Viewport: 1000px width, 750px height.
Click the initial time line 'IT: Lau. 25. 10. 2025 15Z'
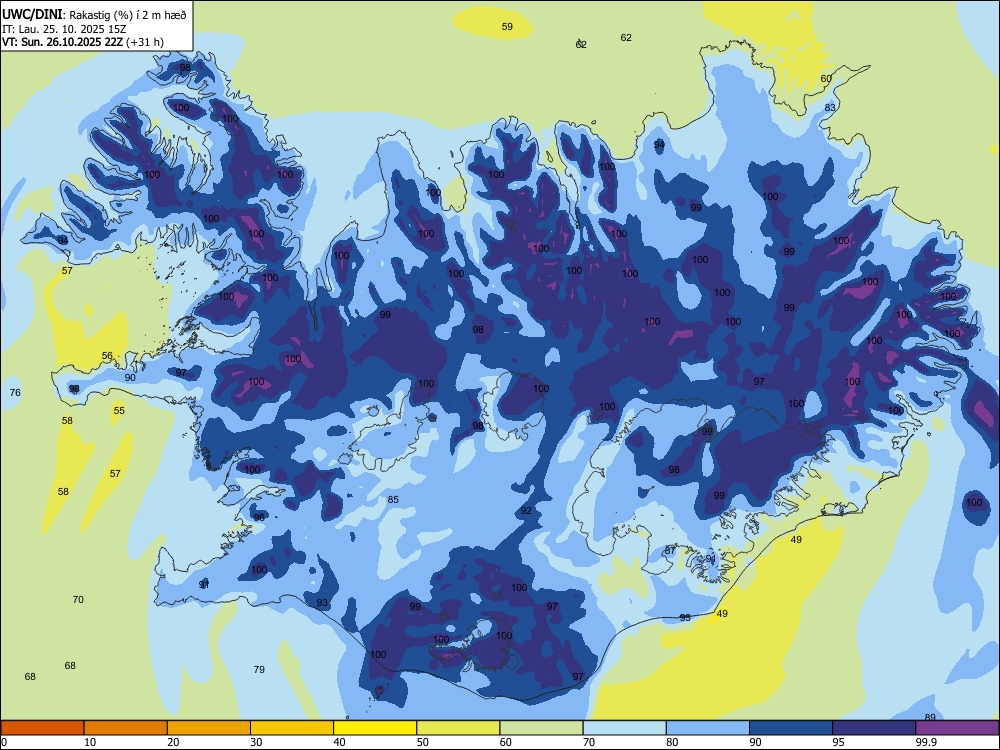click(x=64, y=29)
